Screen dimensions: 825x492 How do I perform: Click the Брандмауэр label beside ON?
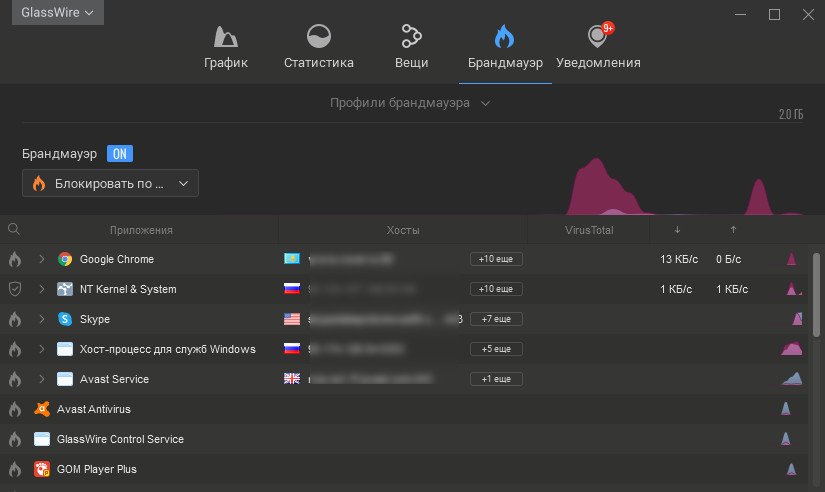click(59, 154)
